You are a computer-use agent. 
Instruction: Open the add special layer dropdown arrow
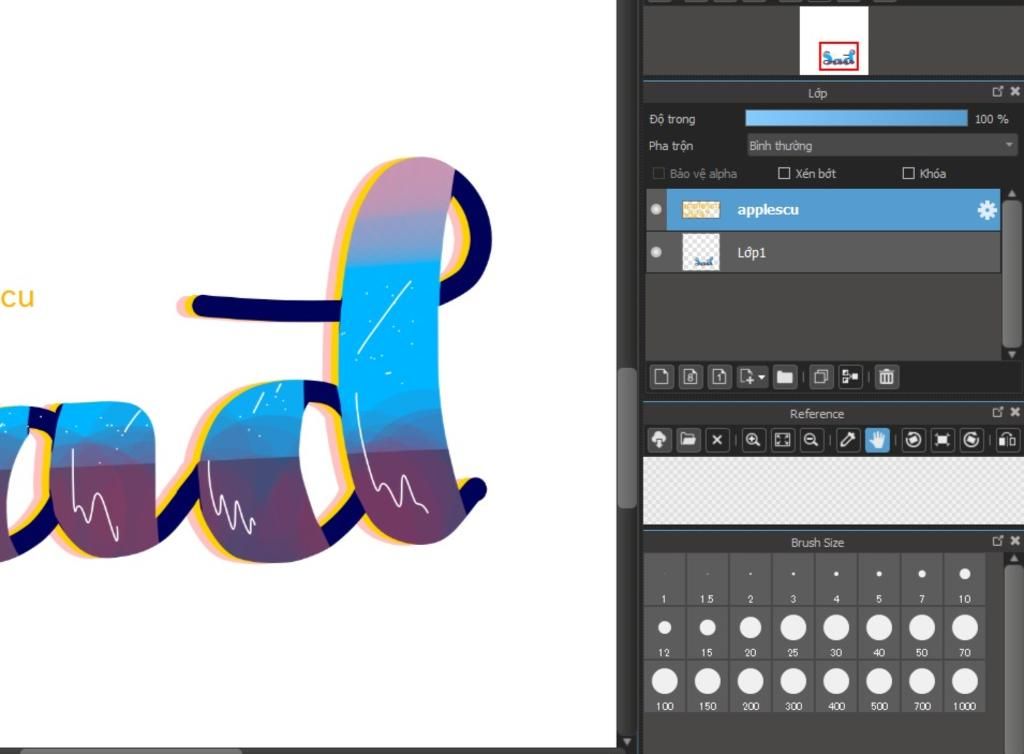click(x=761, y=377)
